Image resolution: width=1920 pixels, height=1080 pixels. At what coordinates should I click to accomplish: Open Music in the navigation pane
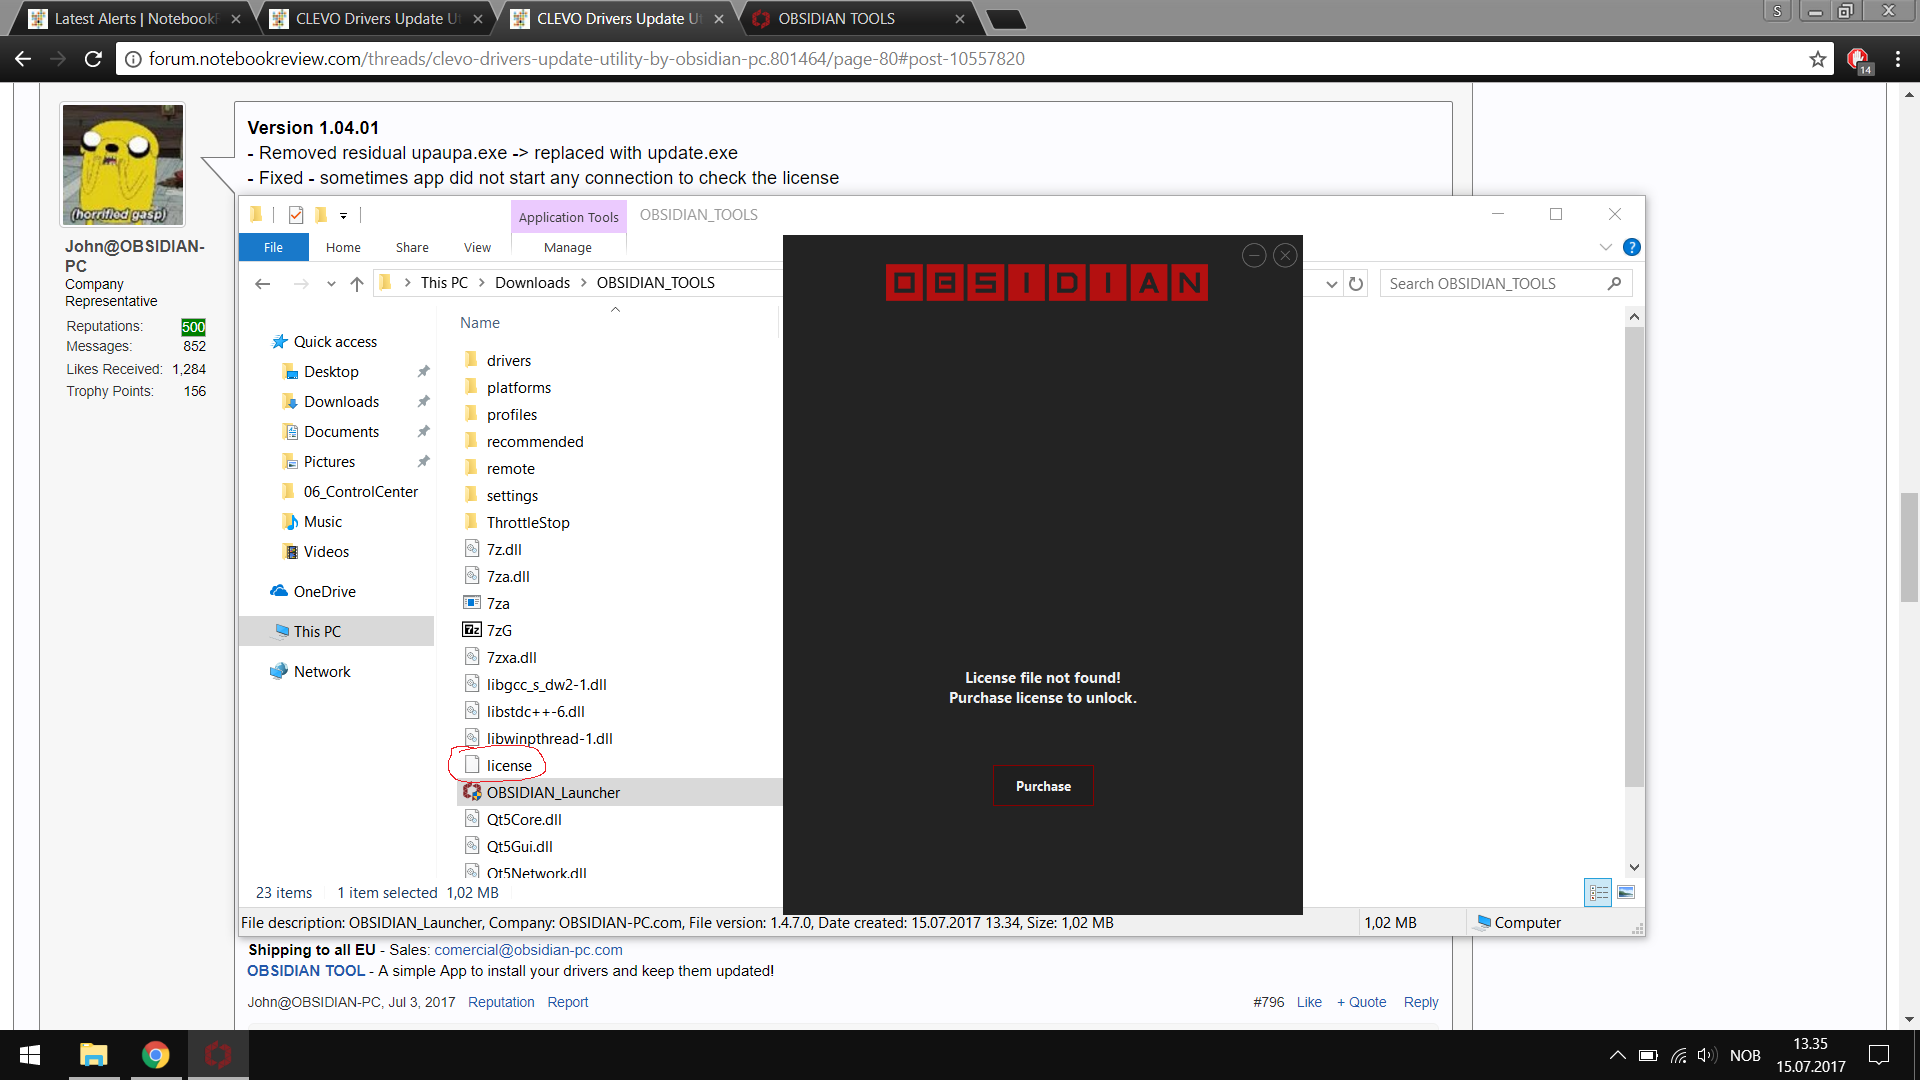click(322, 522)
